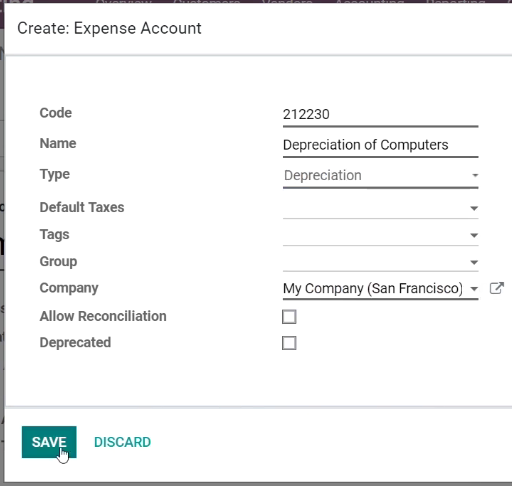512x486 pixels.
Task: Save the new expense account
Action: pyautogui.click(x=49, y=442)
